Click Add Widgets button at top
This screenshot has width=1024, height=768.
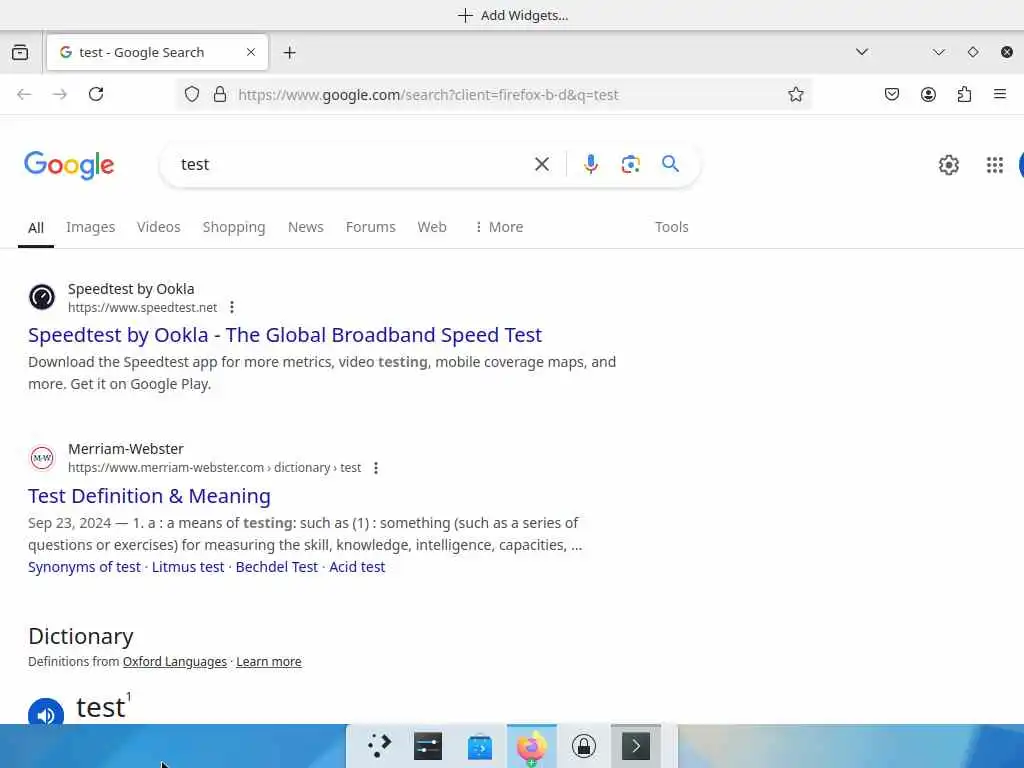513,15
